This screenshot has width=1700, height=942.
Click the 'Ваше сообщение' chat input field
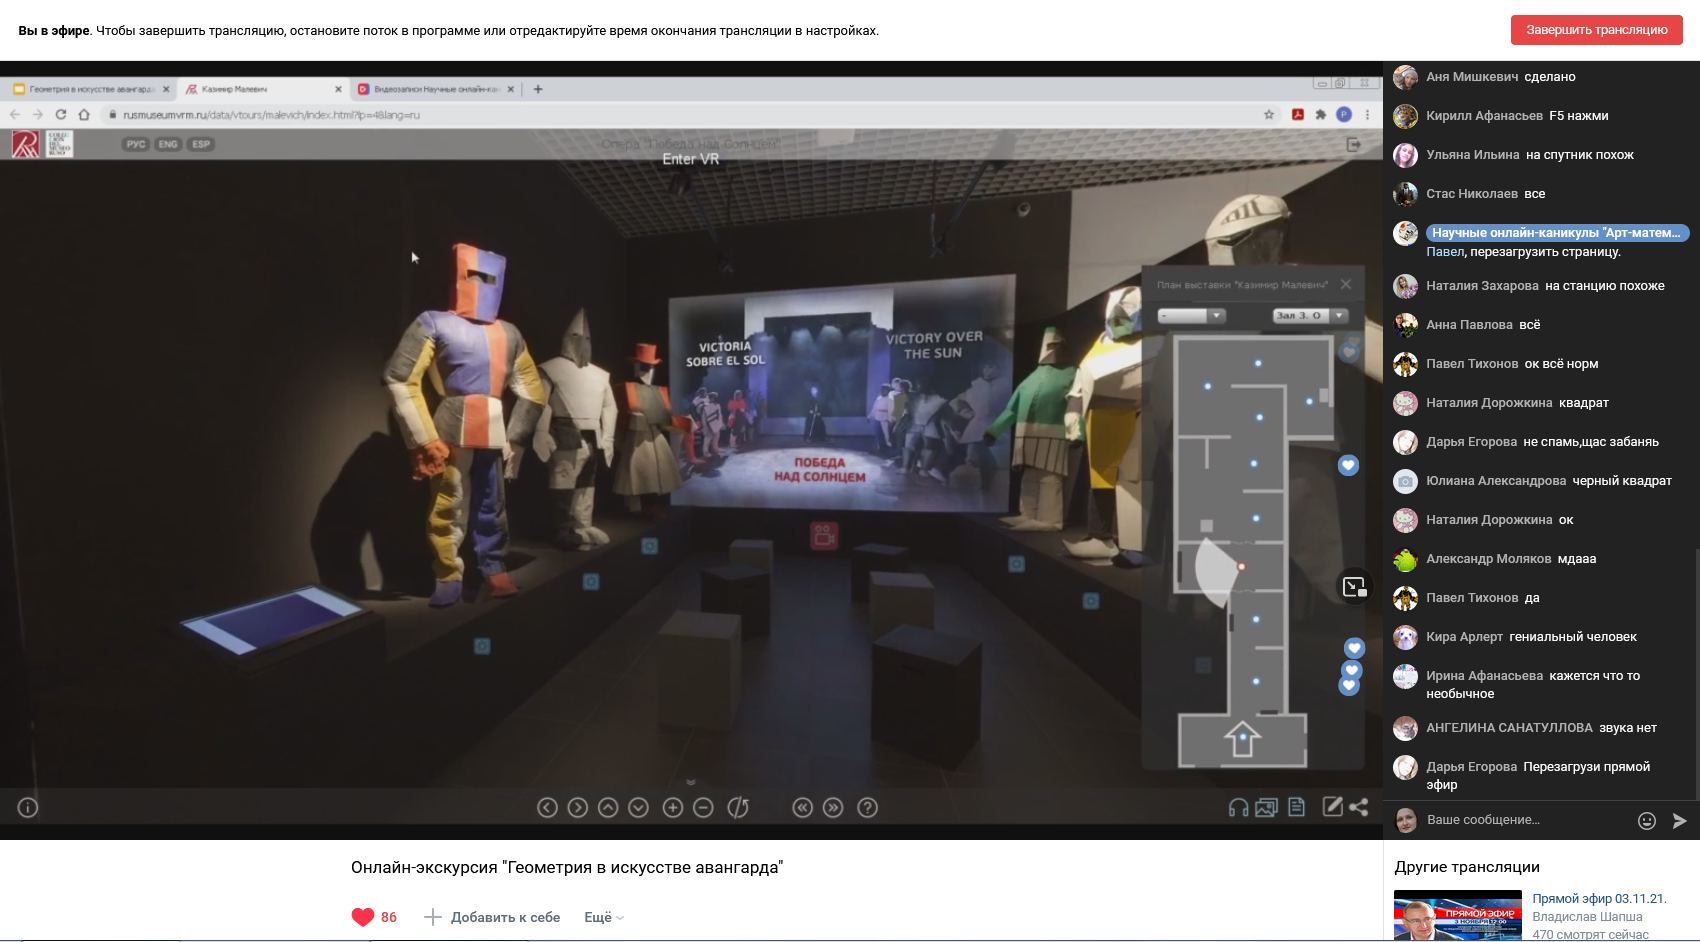(1525, 820)
